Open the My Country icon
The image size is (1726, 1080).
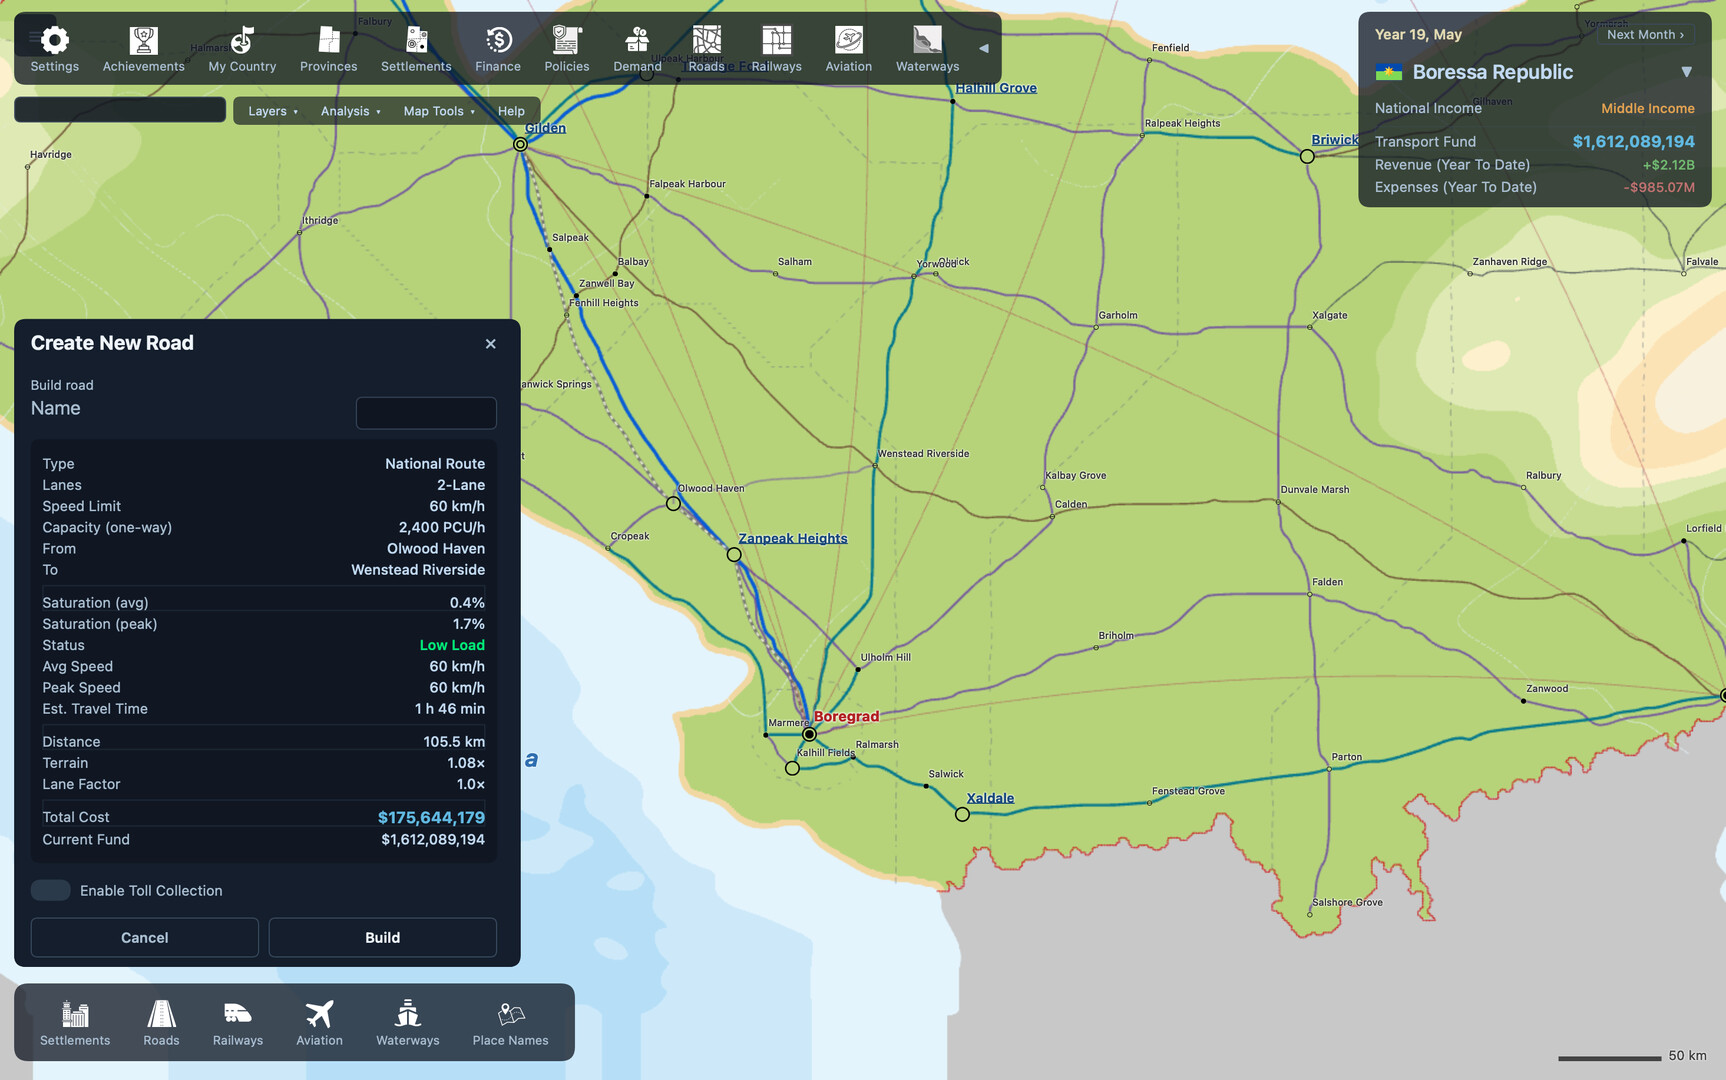[242, 40]
